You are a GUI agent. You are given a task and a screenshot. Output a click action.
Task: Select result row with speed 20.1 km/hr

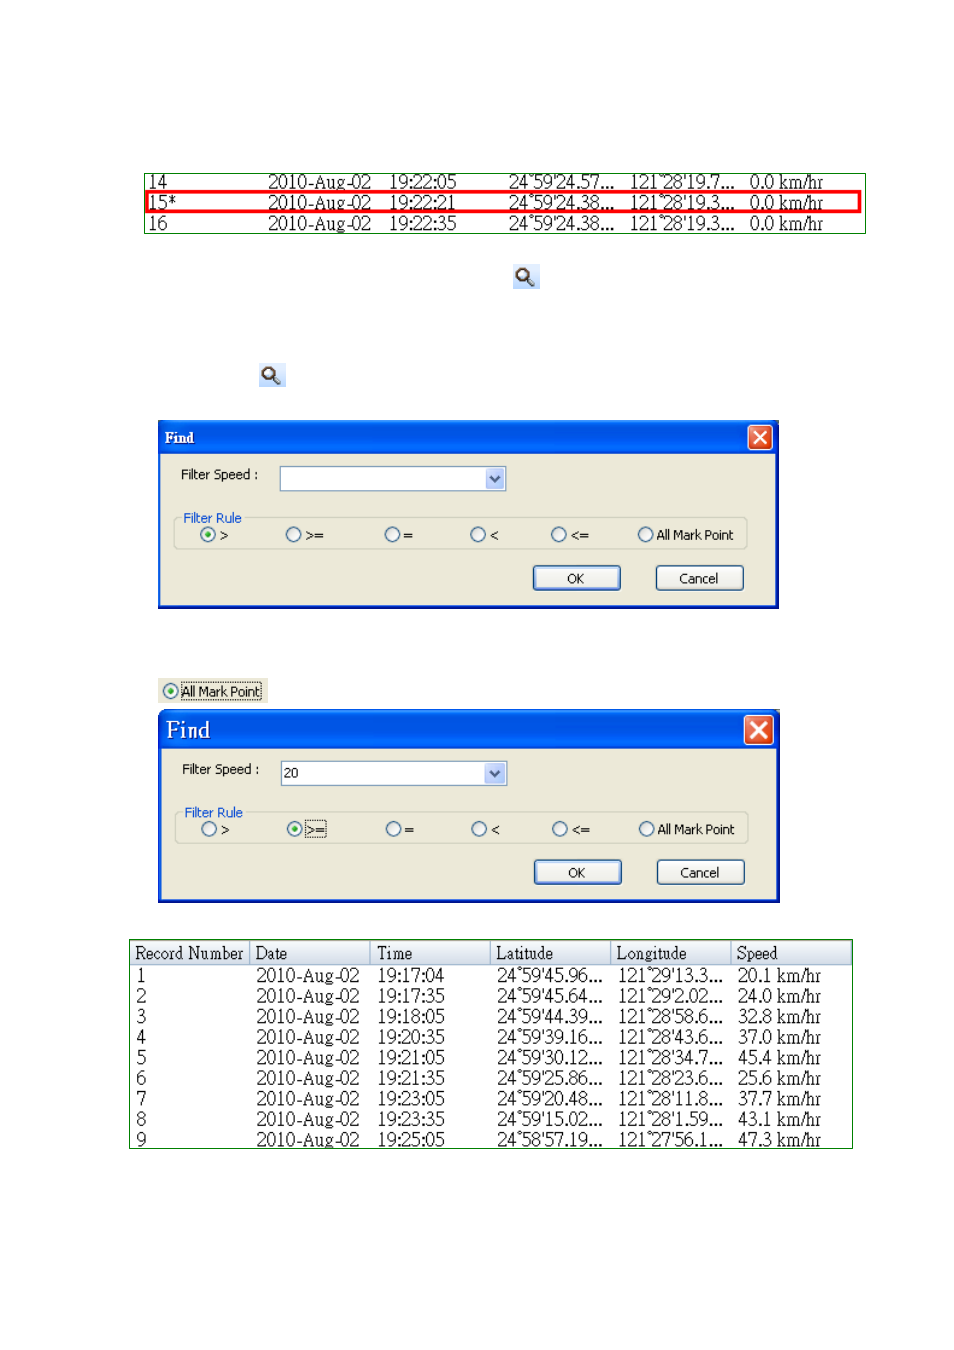click(490, 975)
